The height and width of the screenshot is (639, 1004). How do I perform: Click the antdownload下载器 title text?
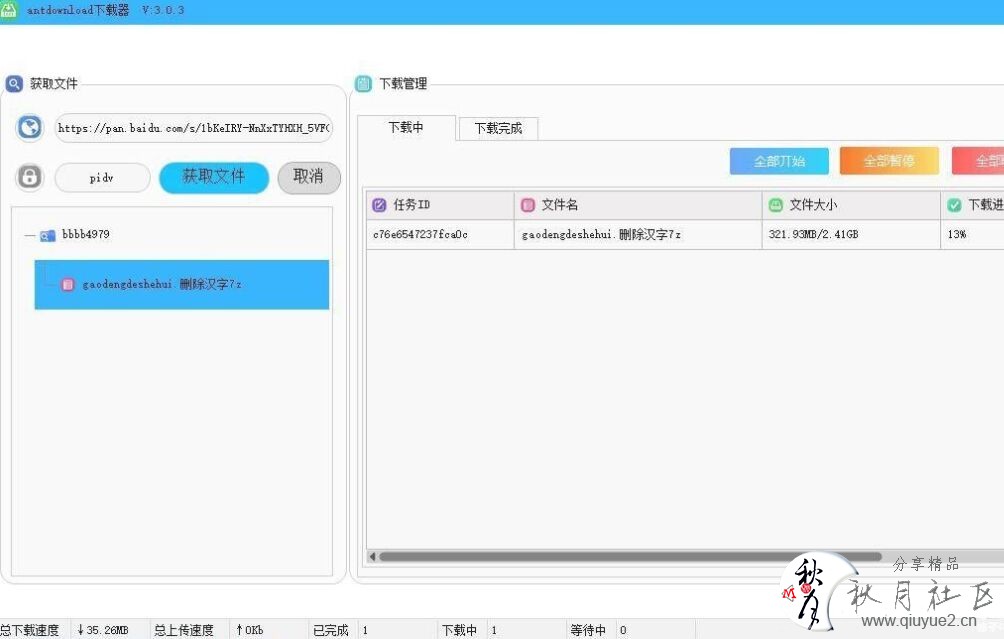coord(77,10)
